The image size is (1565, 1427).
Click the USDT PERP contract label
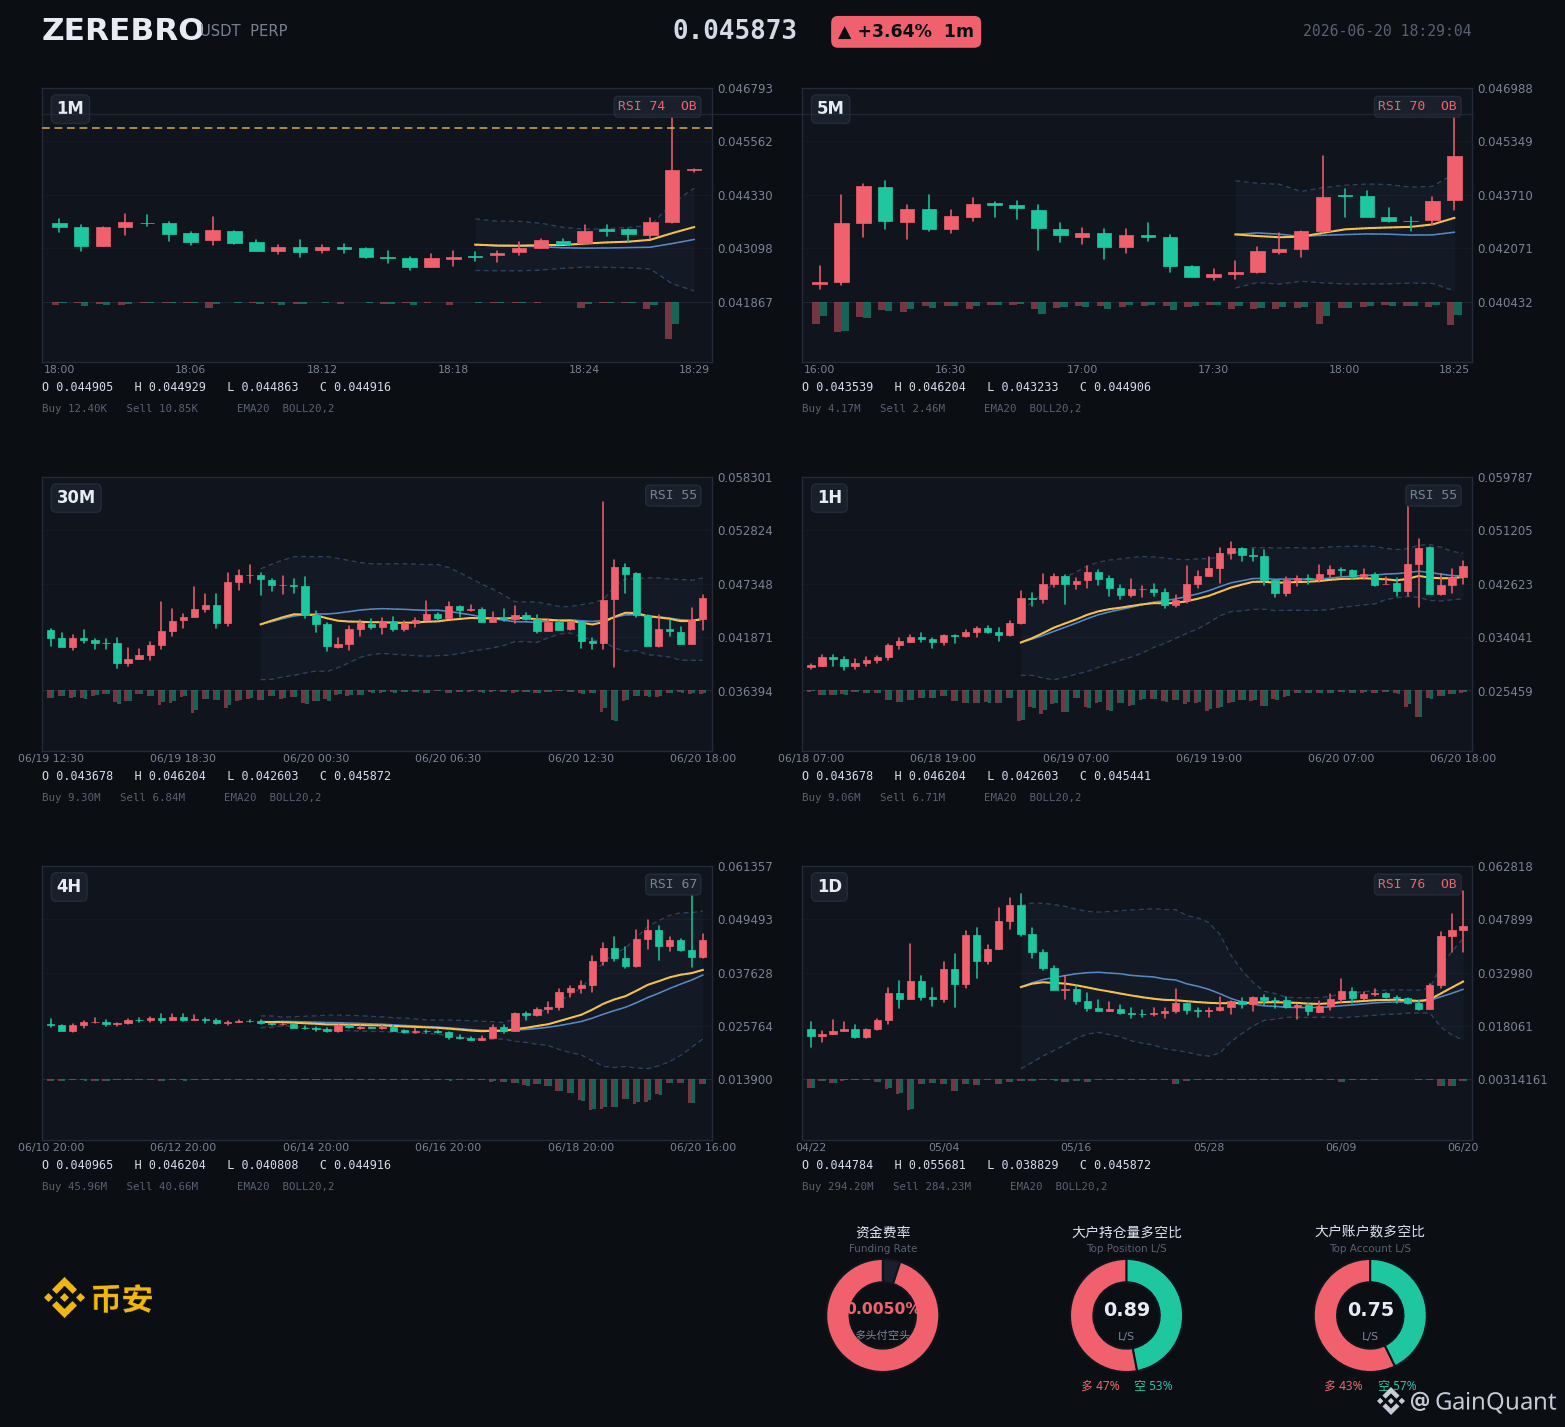tap(245, 31)
